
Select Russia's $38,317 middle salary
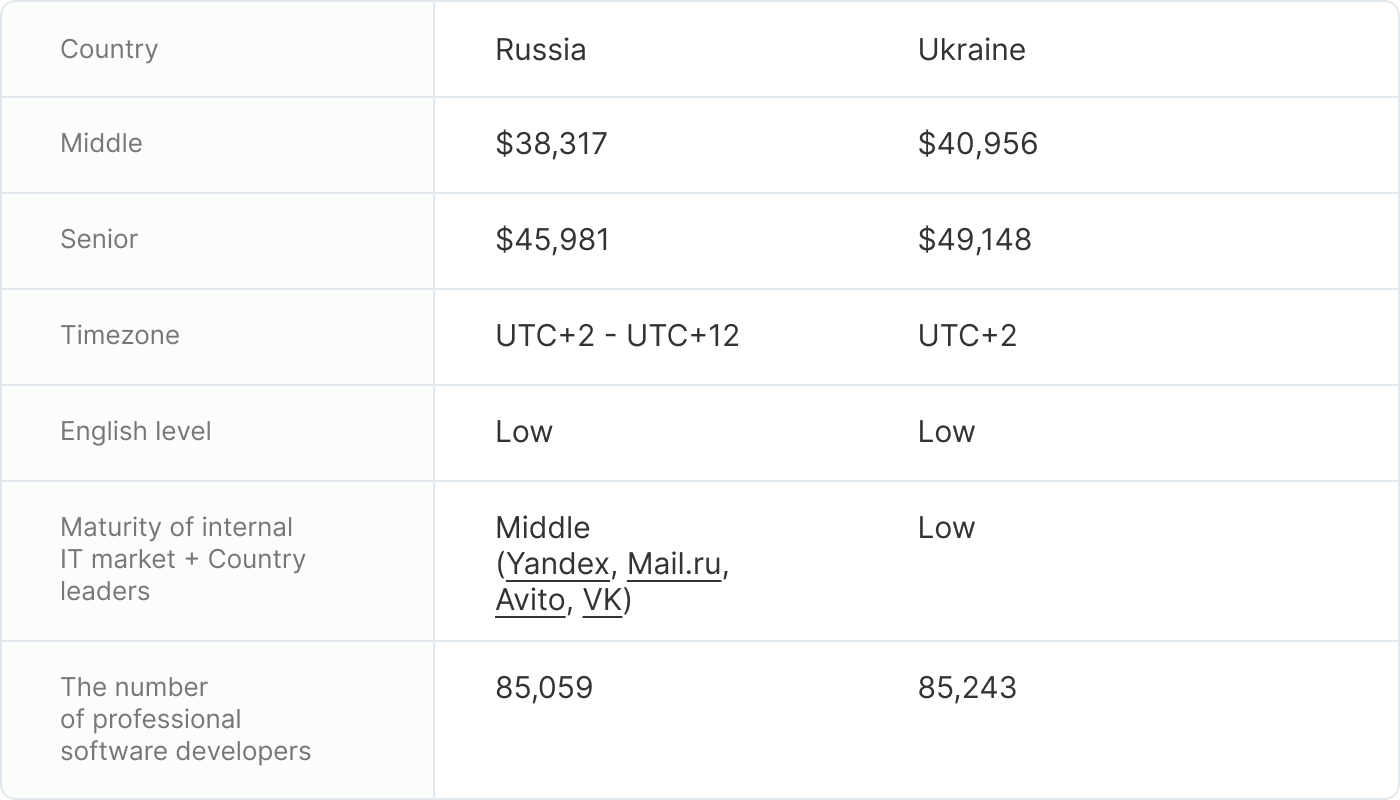click(x=551, y=144)
